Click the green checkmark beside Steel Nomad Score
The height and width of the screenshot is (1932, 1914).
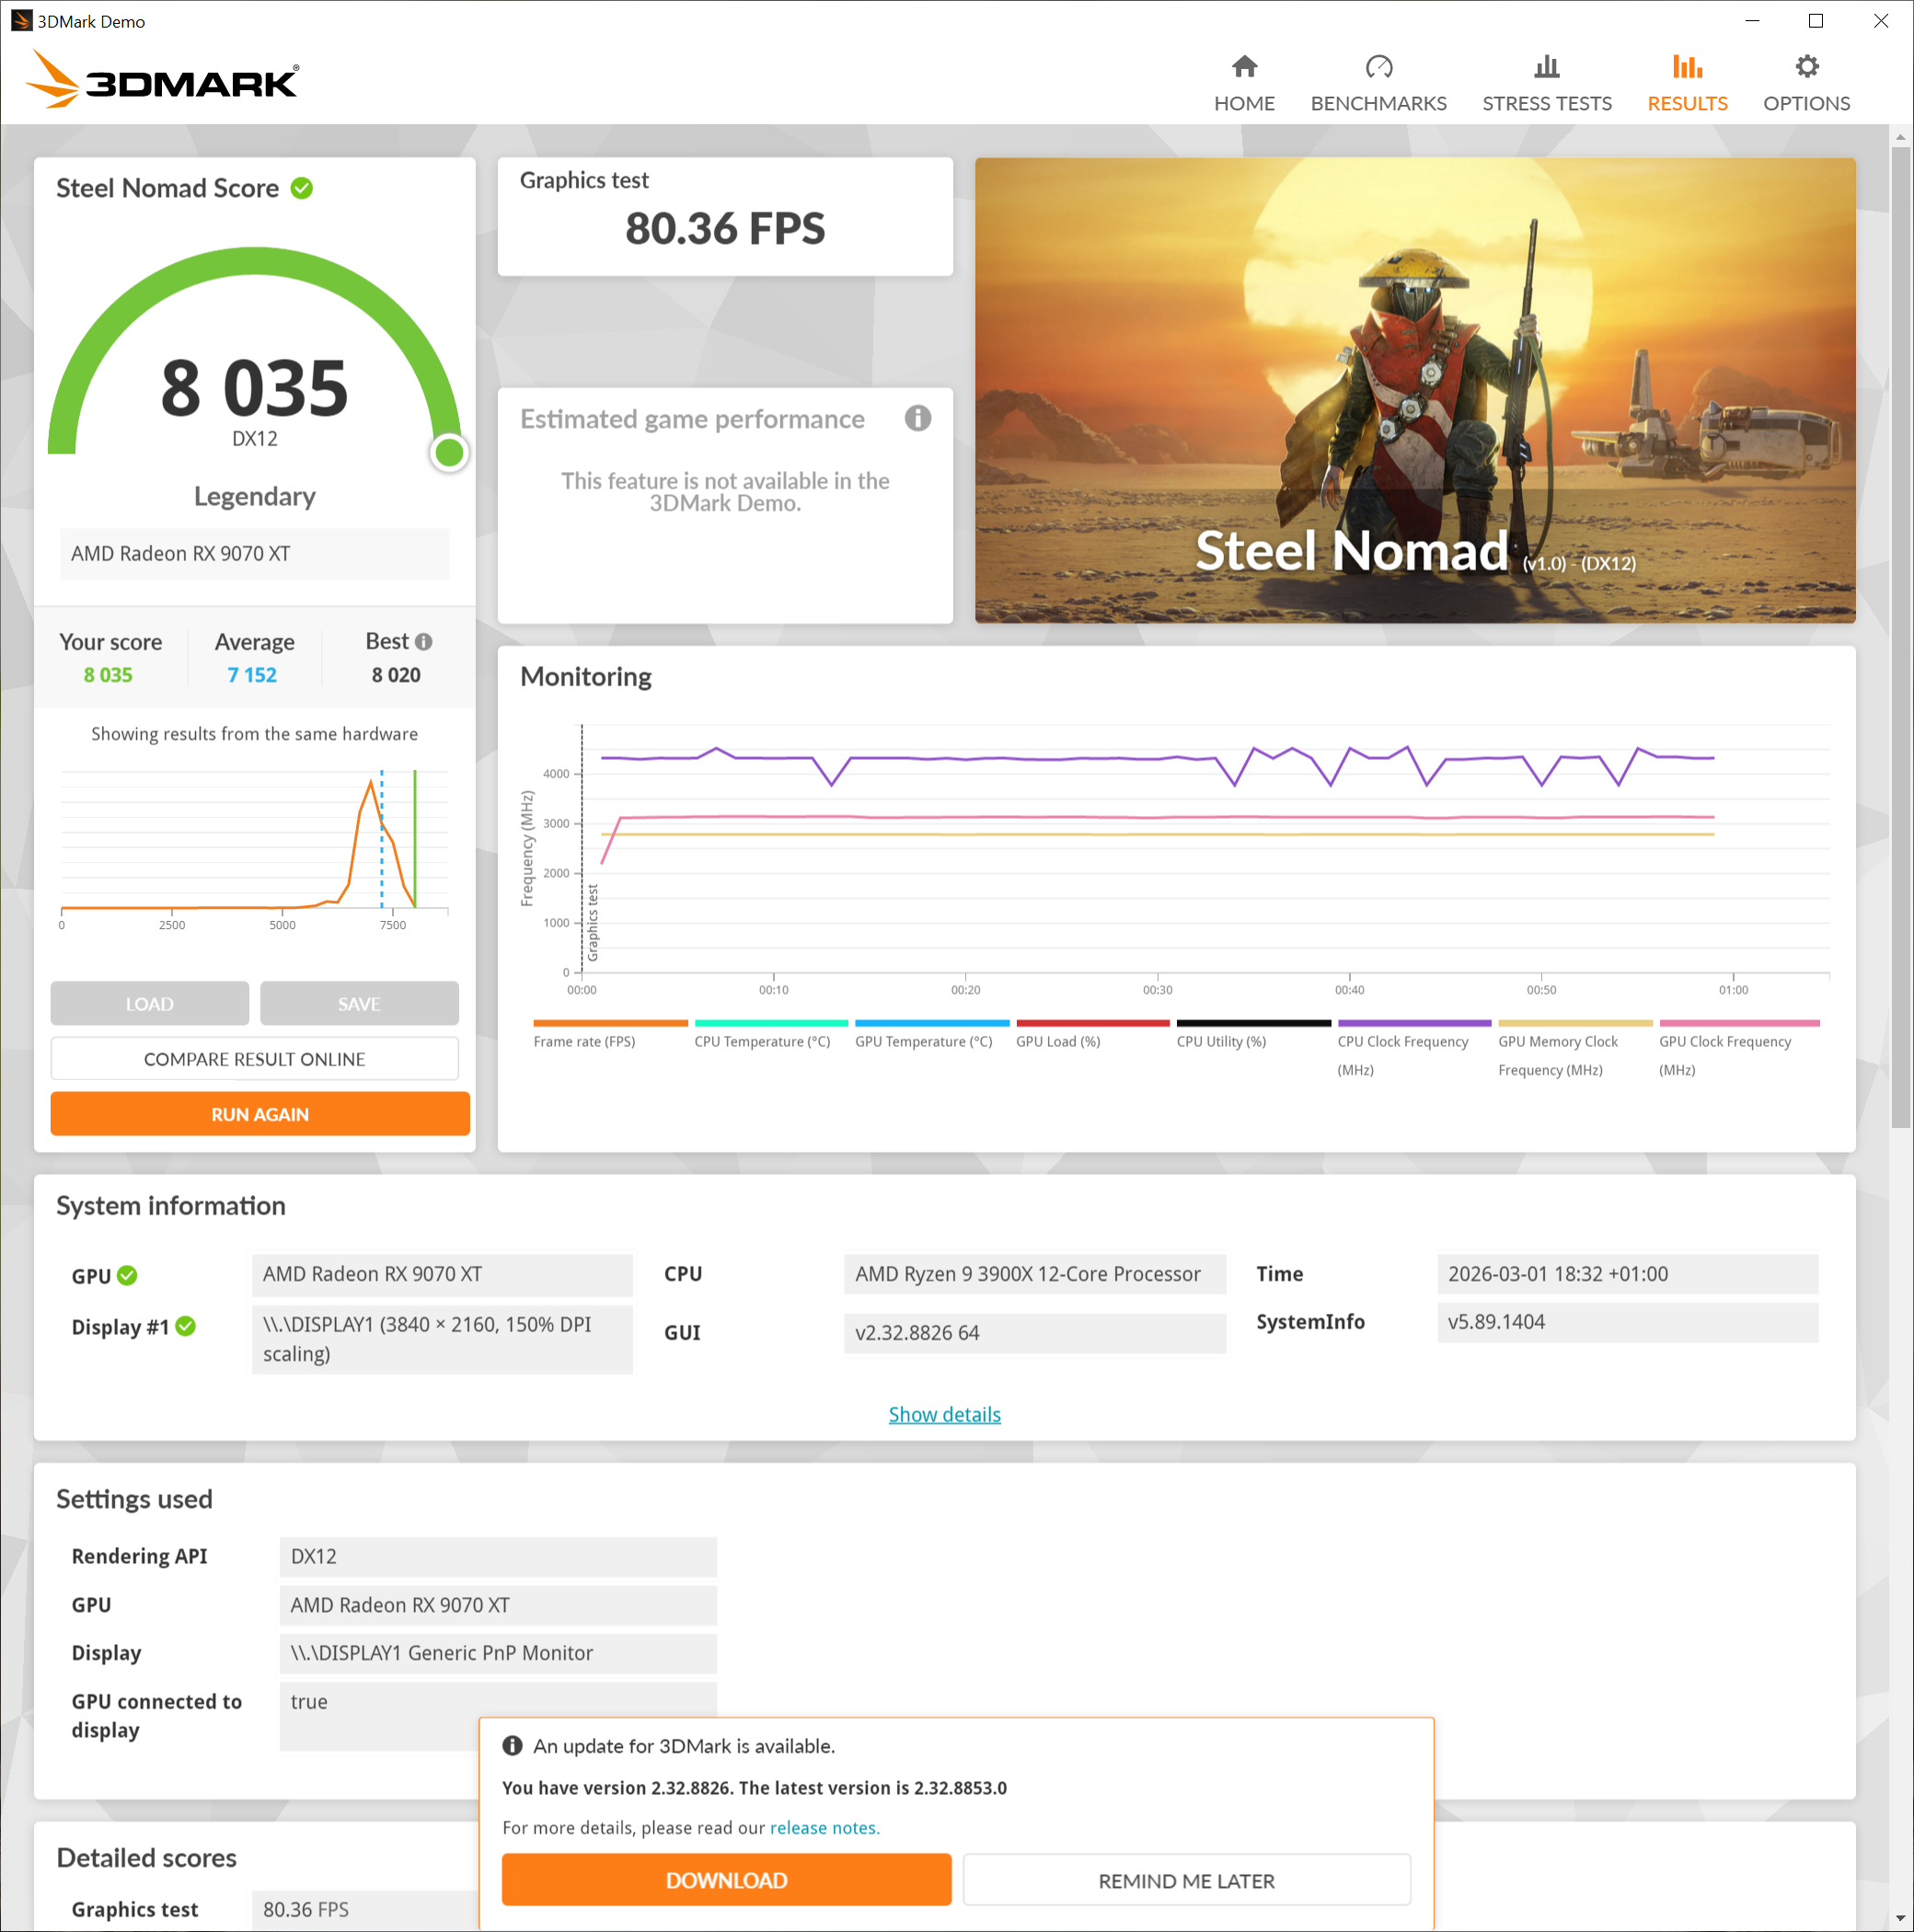(x=303, y=188)
